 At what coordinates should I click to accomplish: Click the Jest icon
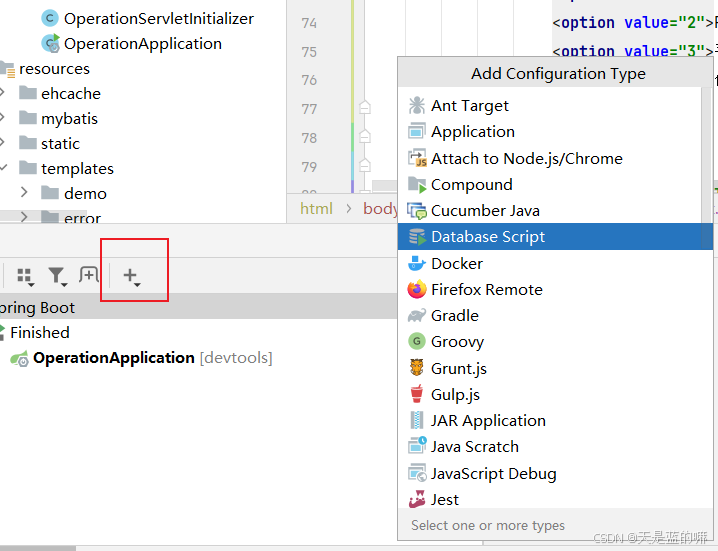[x=417, y=499]
